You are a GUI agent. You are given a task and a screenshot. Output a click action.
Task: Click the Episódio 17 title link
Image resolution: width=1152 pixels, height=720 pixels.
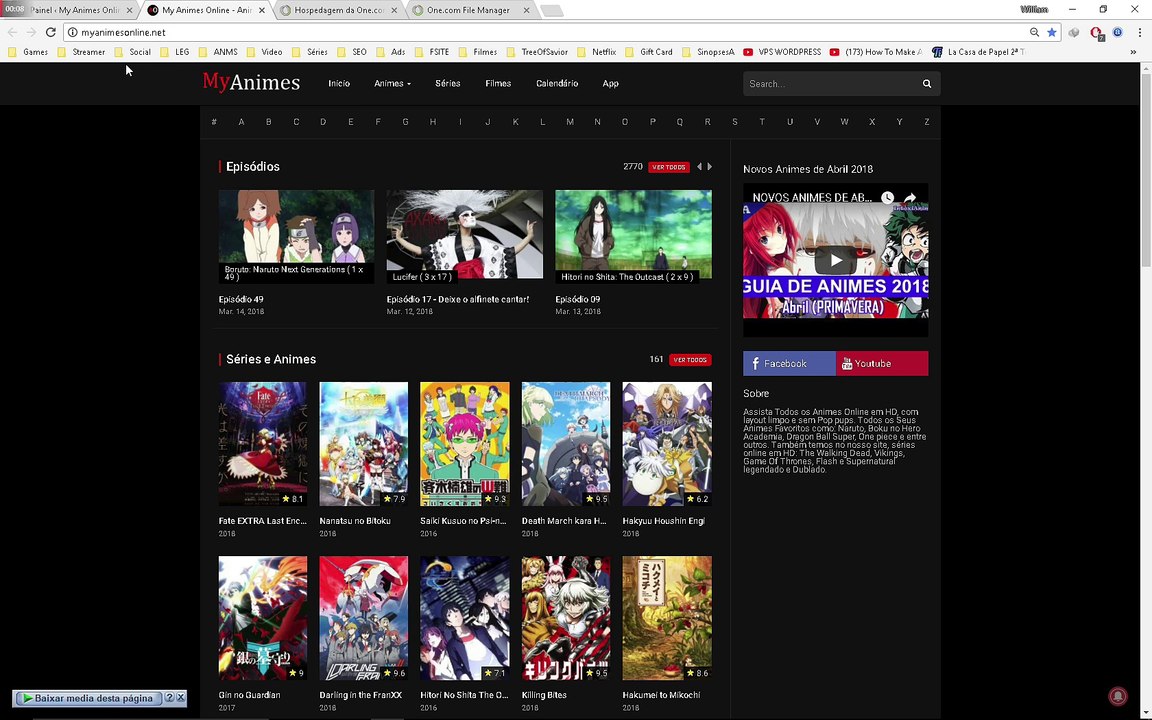tap(458, 300)
